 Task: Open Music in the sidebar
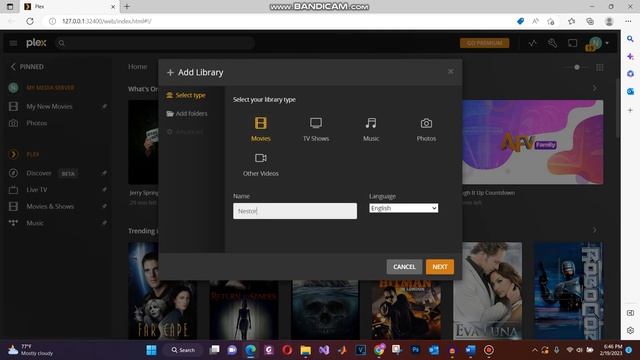pos(35,223)
